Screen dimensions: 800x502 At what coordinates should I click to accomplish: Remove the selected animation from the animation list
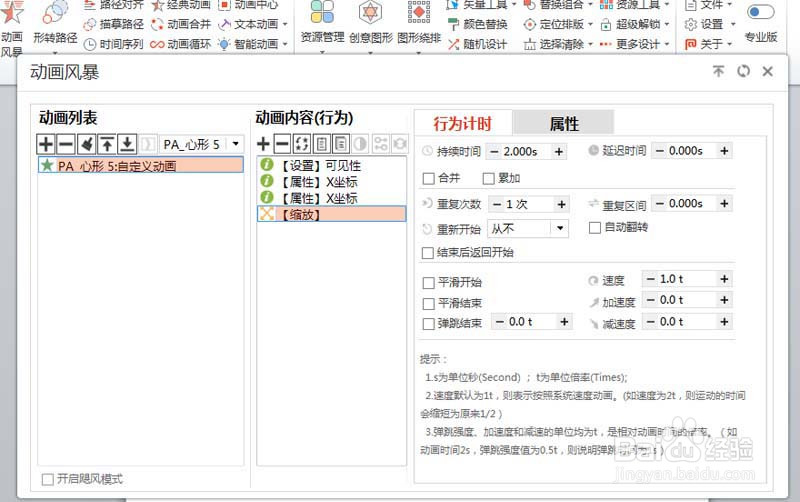[66, 144]
